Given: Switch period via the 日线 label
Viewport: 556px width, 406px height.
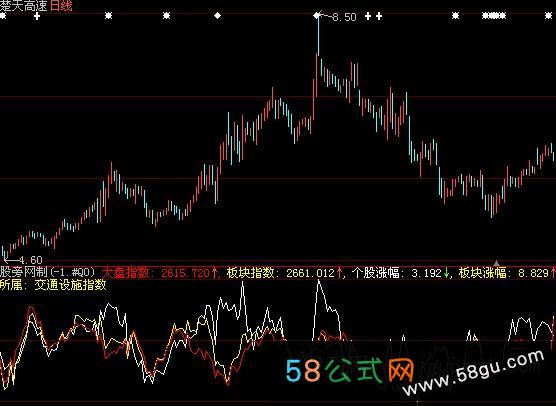Looking at the screenshot, I should point(61,6).
